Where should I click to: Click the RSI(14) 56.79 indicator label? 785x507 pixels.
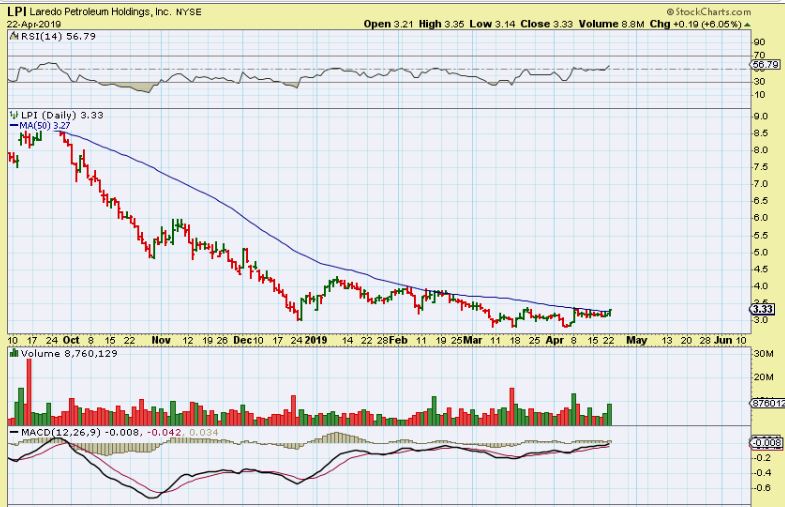(x=58, y=36)
